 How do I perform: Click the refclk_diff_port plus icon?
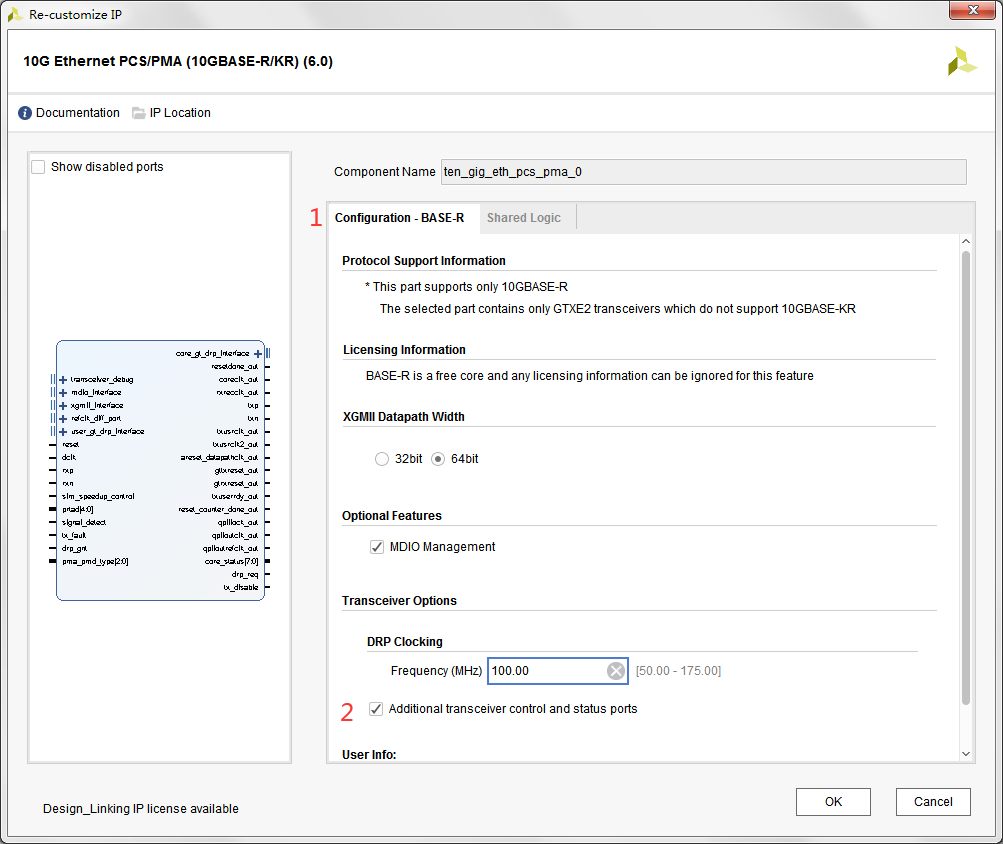tap(63, 418)
